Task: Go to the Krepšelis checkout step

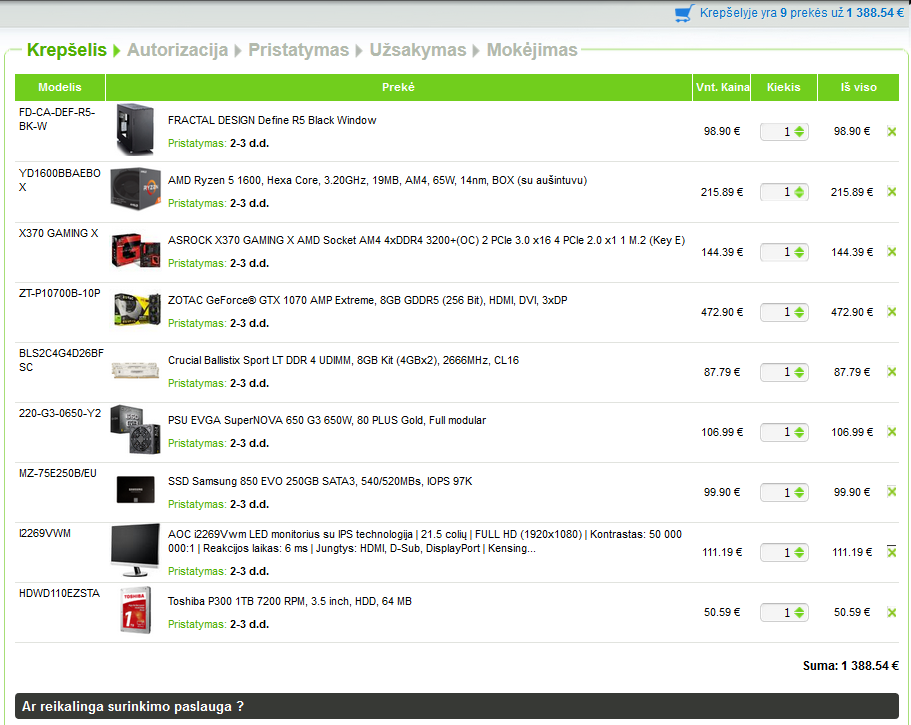Action: click(x=67, y=50)
